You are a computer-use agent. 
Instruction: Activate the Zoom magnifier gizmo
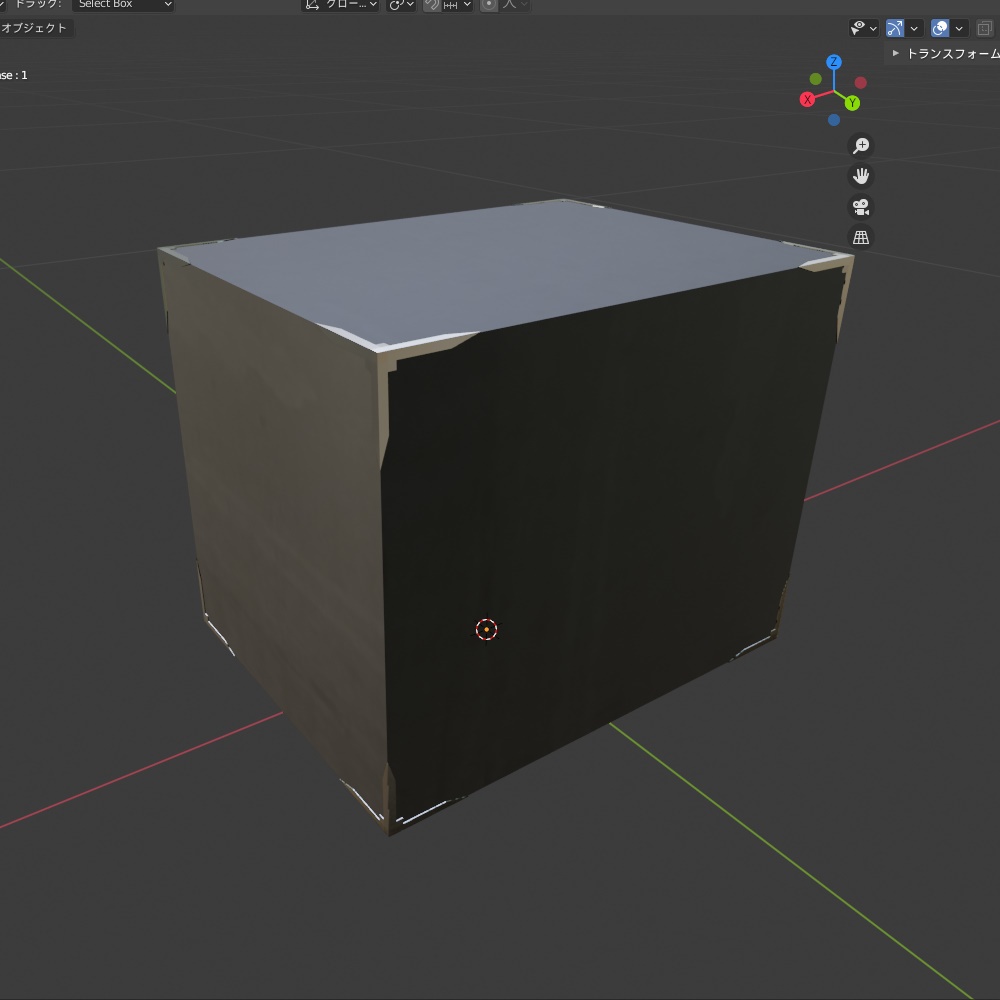coord(860,146)
